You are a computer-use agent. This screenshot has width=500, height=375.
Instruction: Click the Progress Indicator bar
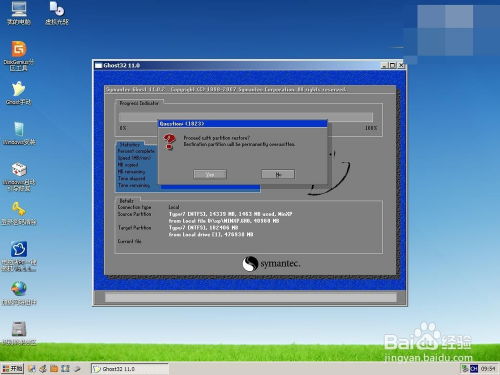click(x=246, y=117)
